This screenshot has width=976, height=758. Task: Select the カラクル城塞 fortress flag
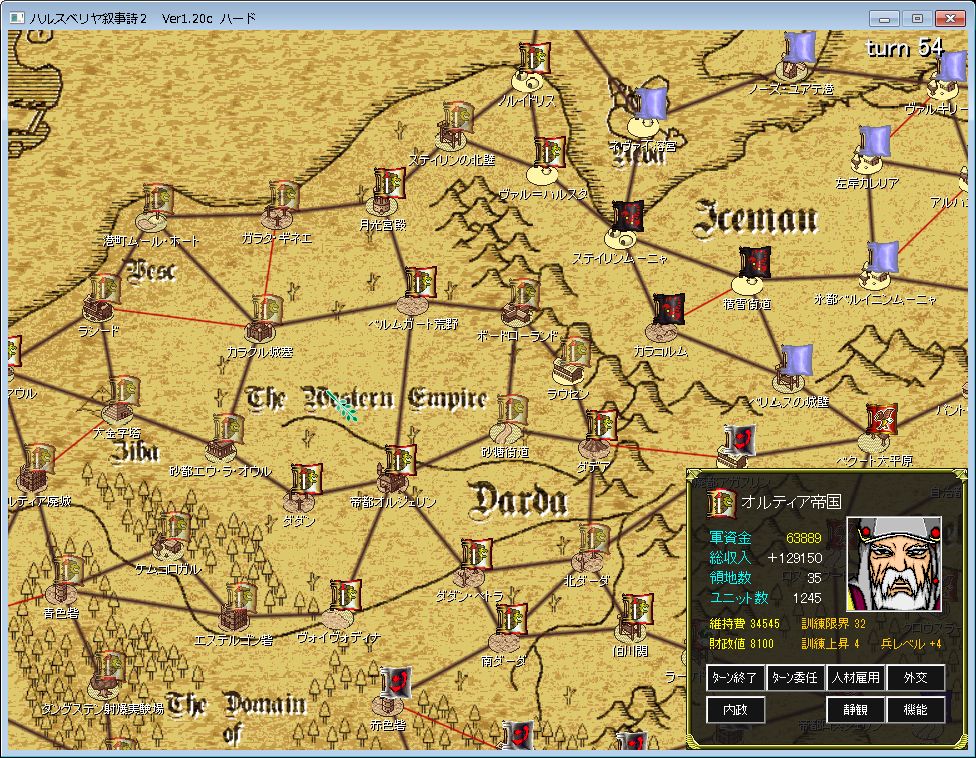point(268,309)
